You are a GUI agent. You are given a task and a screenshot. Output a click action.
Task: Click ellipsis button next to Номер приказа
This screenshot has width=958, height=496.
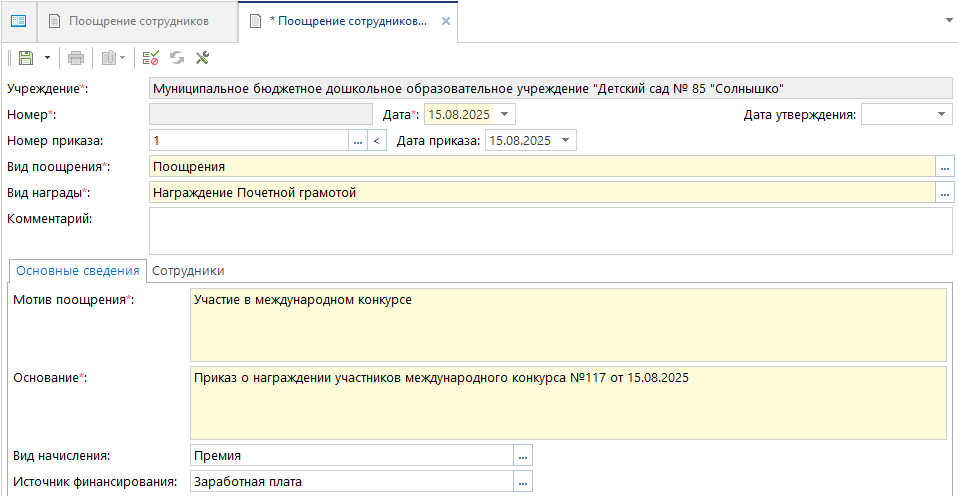tap(358, 141)
